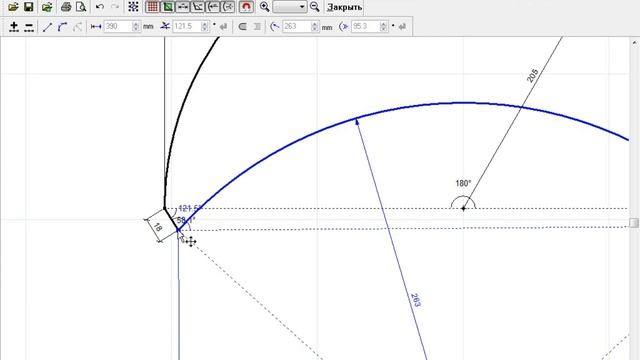Undo the last action
Screen dimensions: 640x360
pos(100,7)
